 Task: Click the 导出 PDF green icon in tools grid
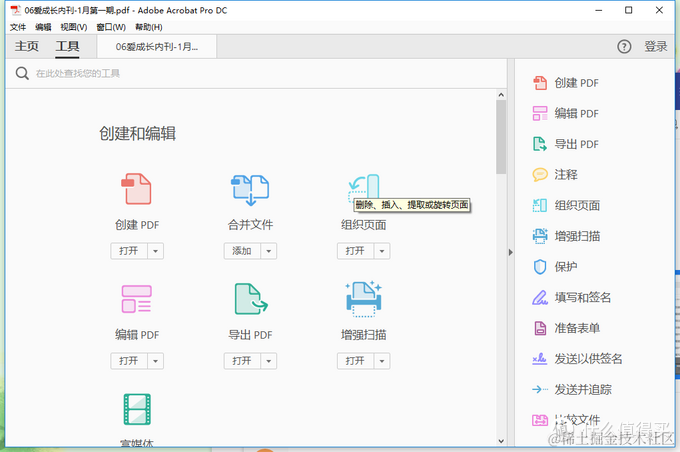(x=251, y=298)
